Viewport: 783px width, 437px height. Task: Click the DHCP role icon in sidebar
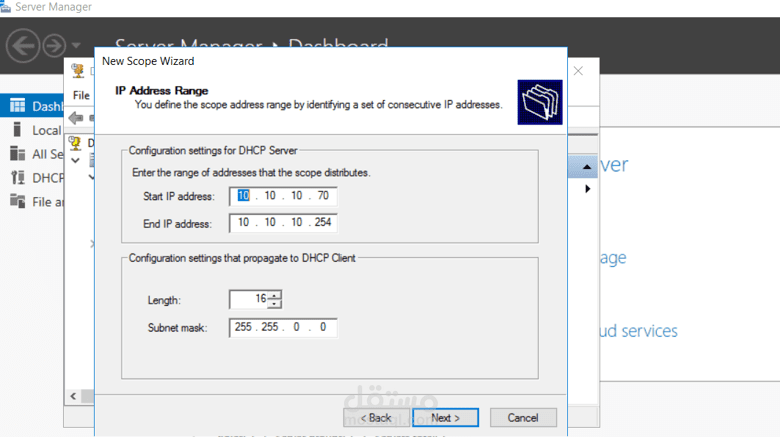pyautogui.click(x=17, y=177)
